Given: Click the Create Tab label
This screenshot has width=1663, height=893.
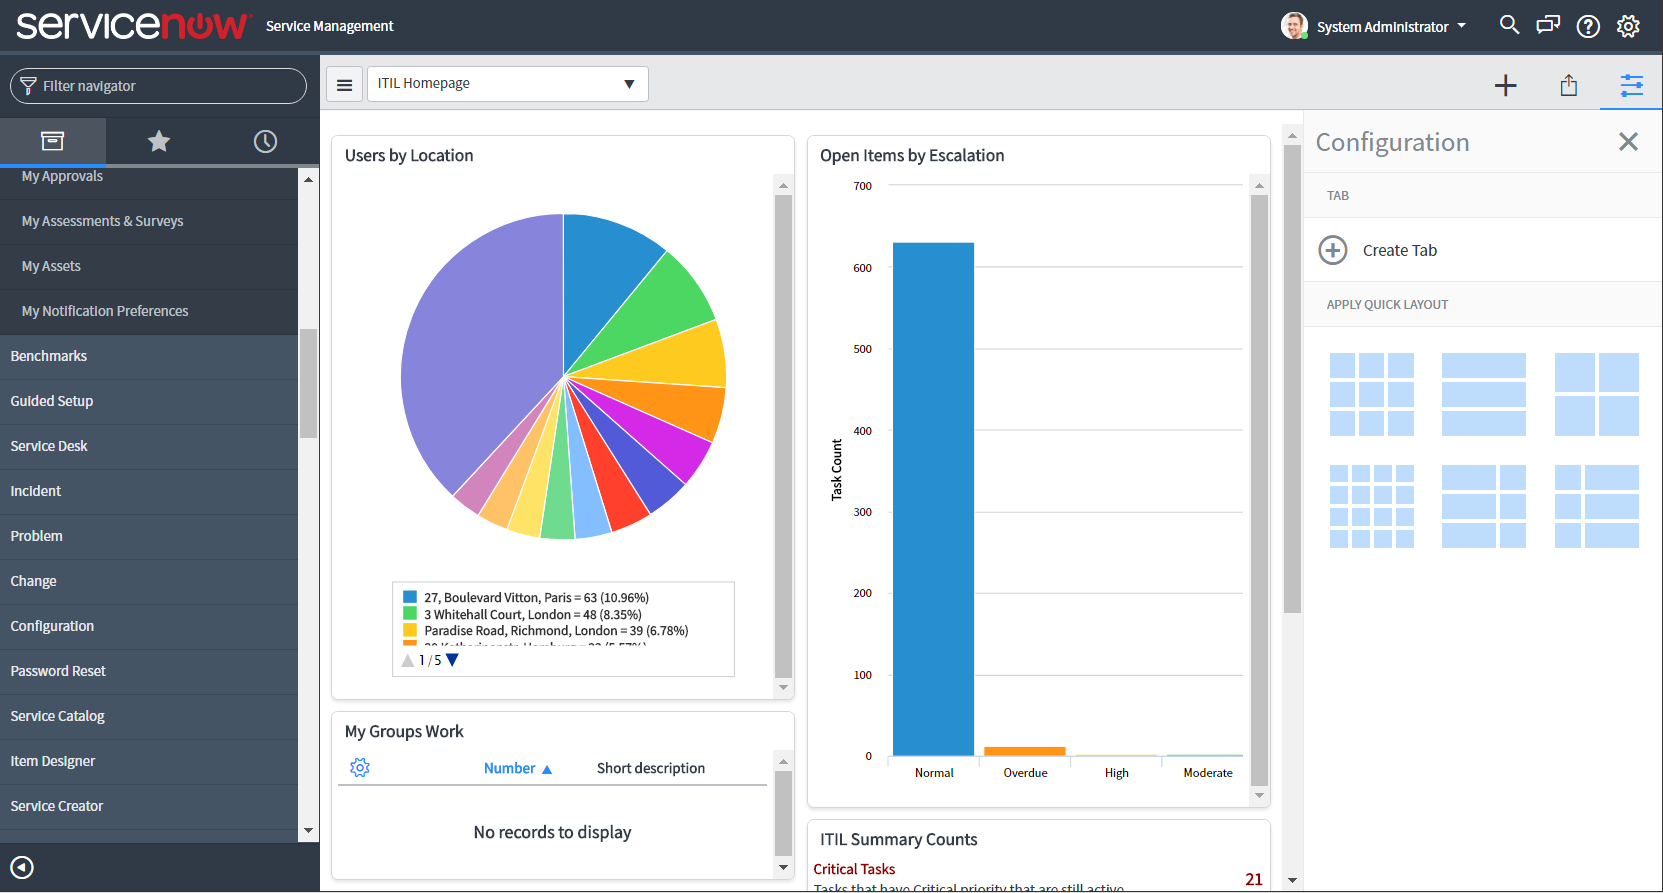Looking at the screenshot, I should click(x=1399, y=250).
